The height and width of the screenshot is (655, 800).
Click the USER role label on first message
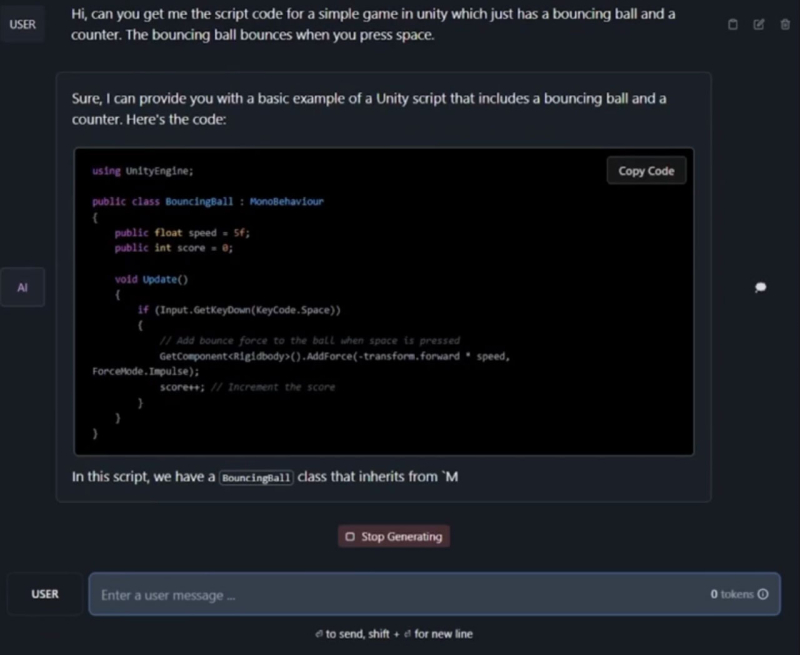[x=22, y=24]
